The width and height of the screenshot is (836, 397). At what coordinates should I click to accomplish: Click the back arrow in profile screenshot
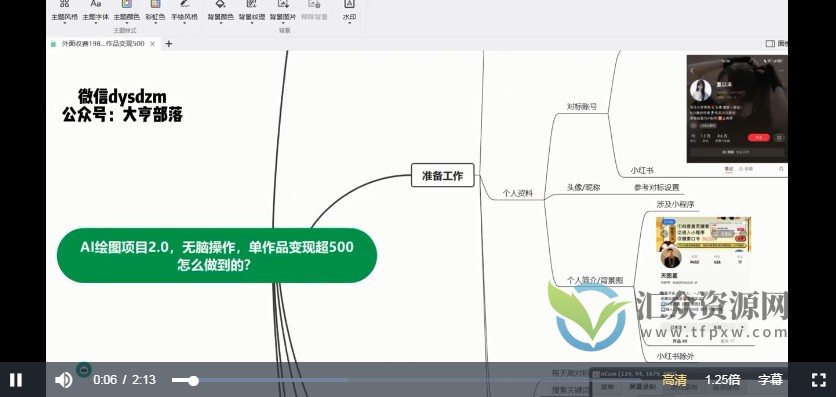pos(692,70)
